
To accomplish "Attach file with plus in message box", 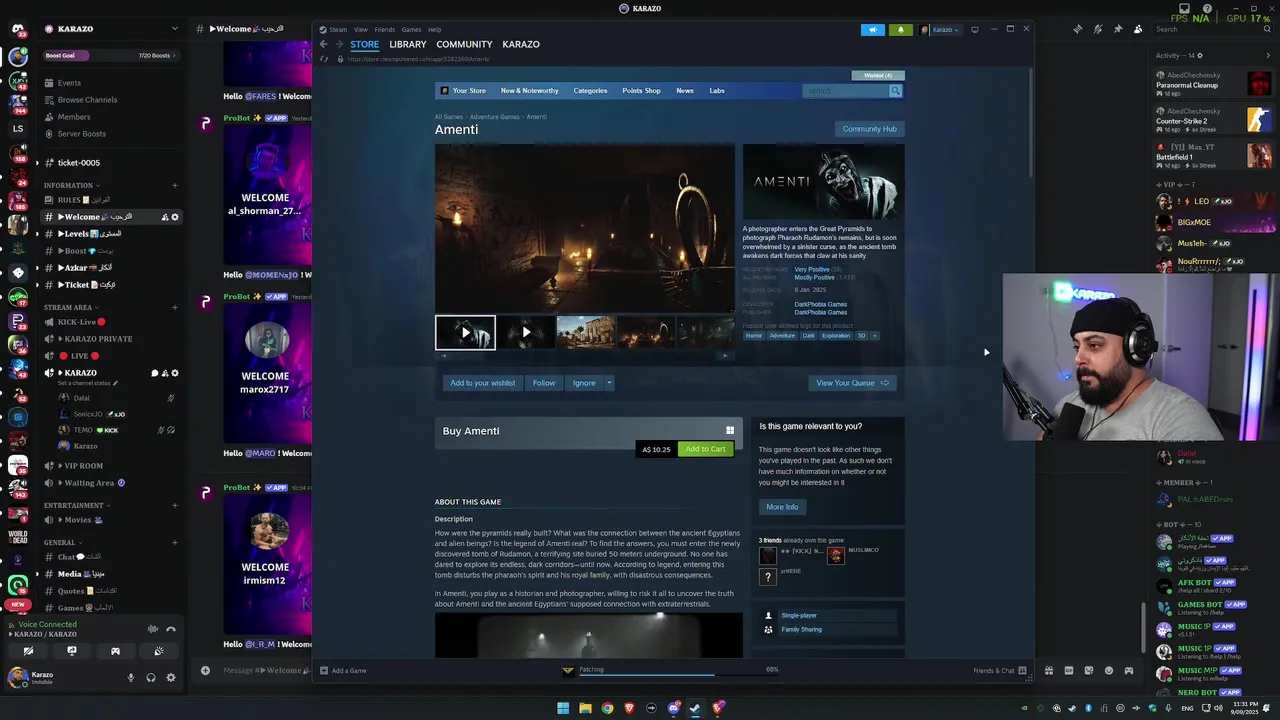I will 205,670.
